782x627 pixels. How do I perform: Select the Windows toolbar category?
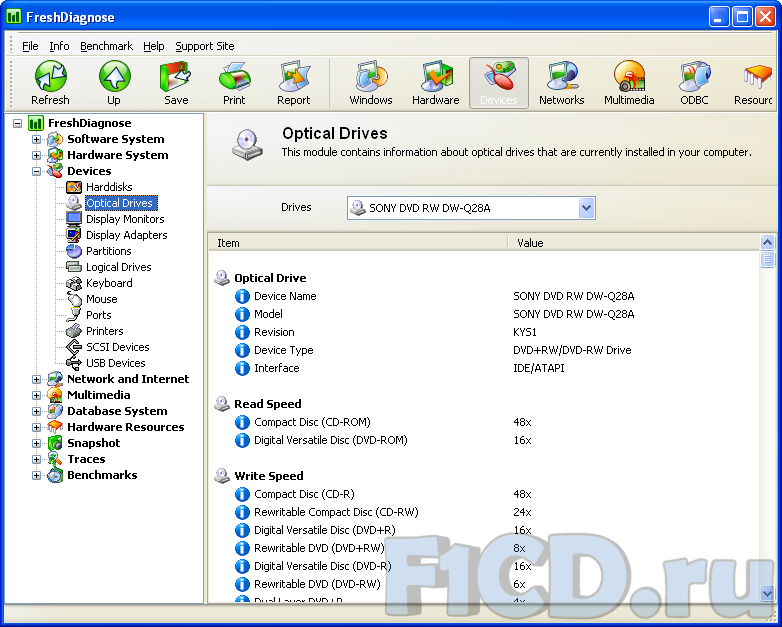(371, 83)
